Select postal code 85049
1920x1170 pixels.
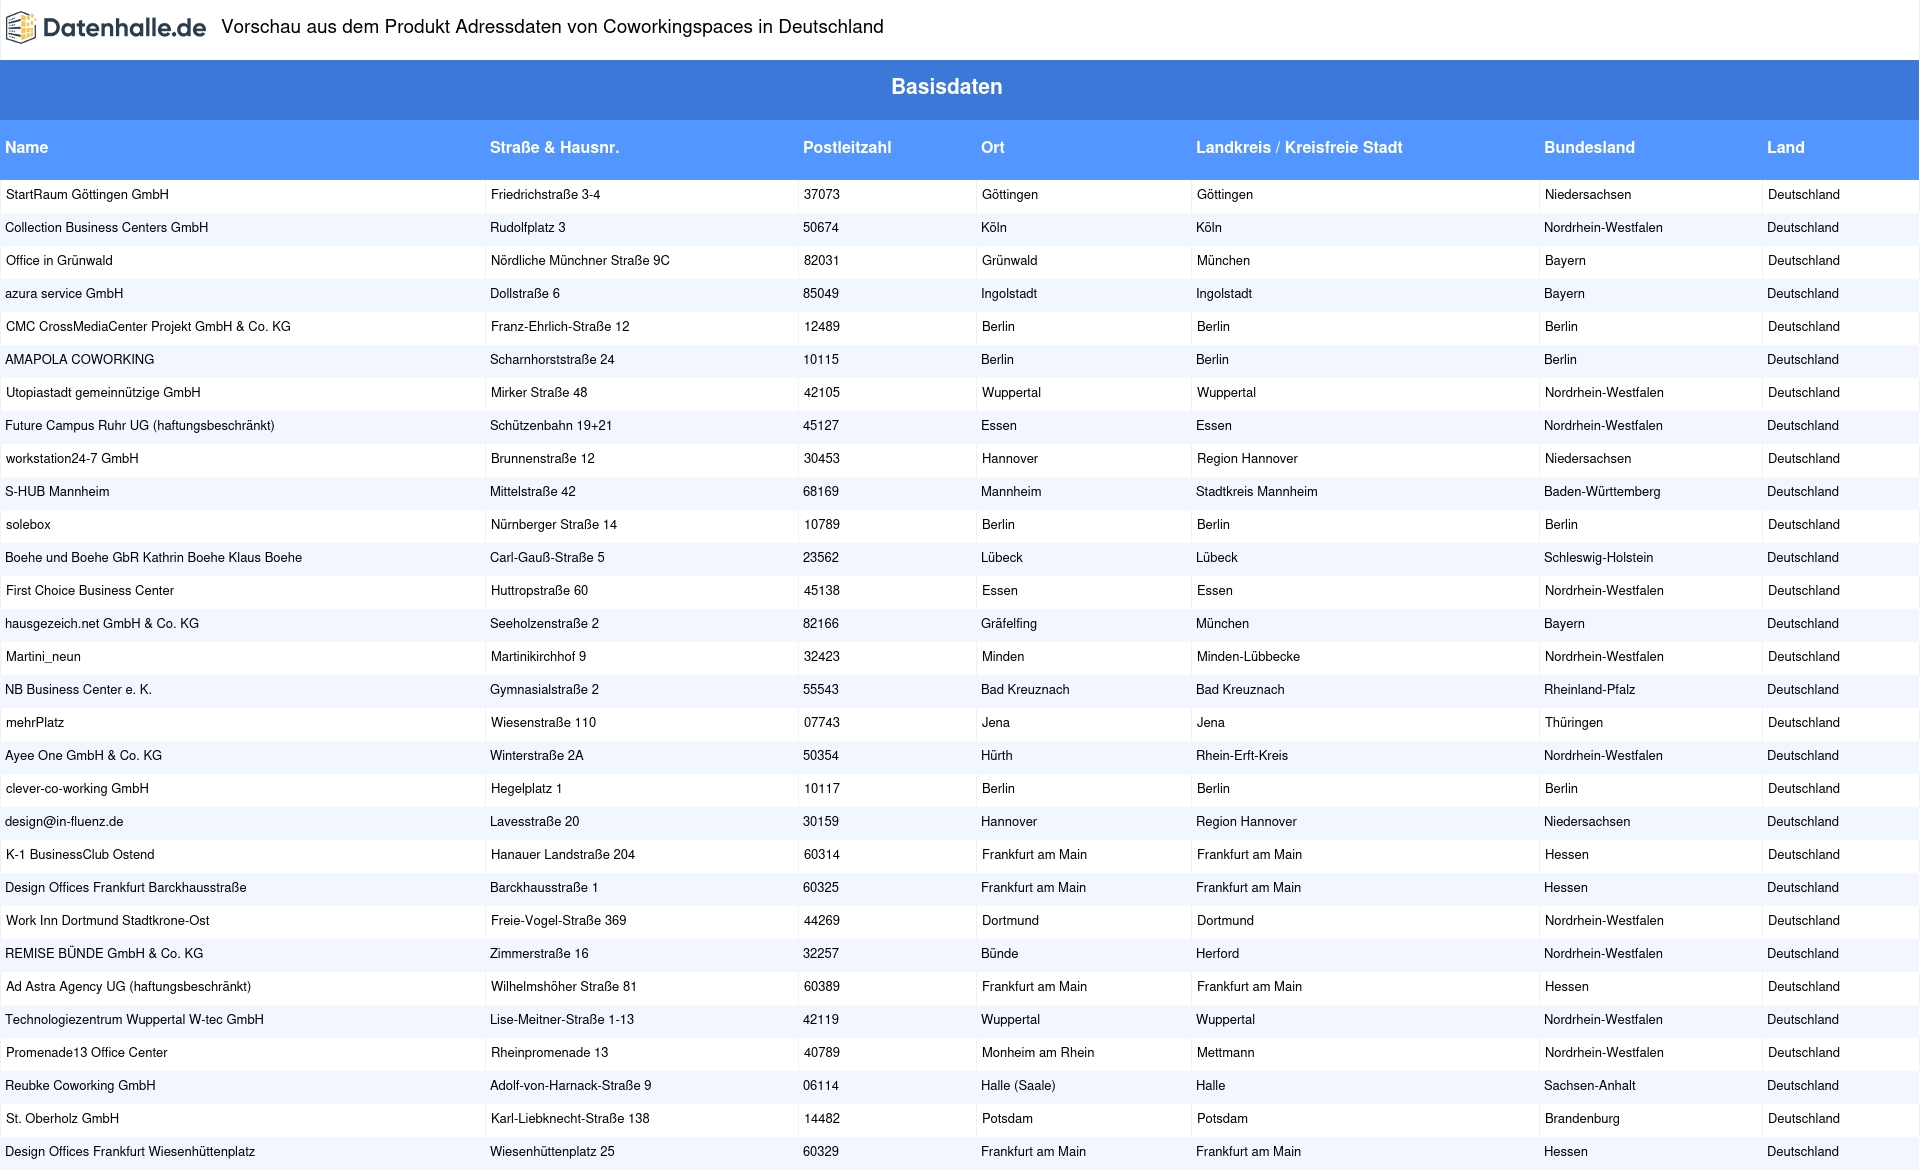click(821, 294)
